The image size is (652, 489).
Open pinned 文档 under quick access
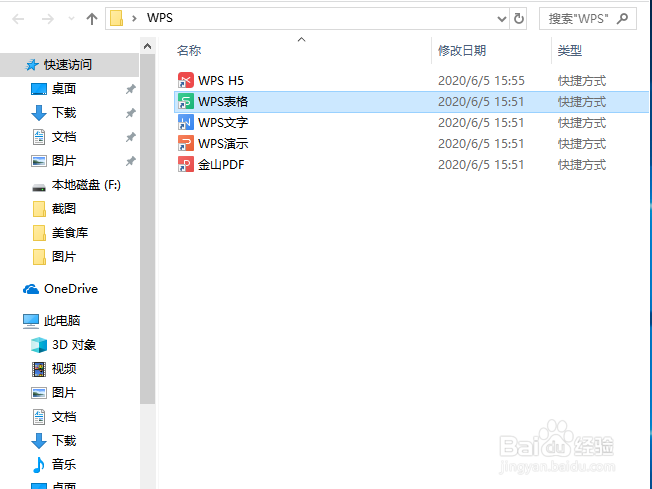64,137
